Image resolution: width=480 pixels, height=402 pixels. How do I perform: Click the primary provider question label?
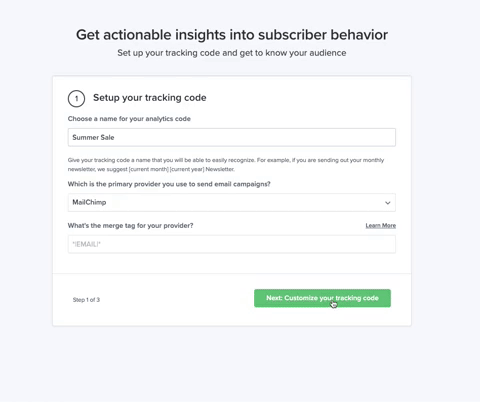(x=169, y=184)
